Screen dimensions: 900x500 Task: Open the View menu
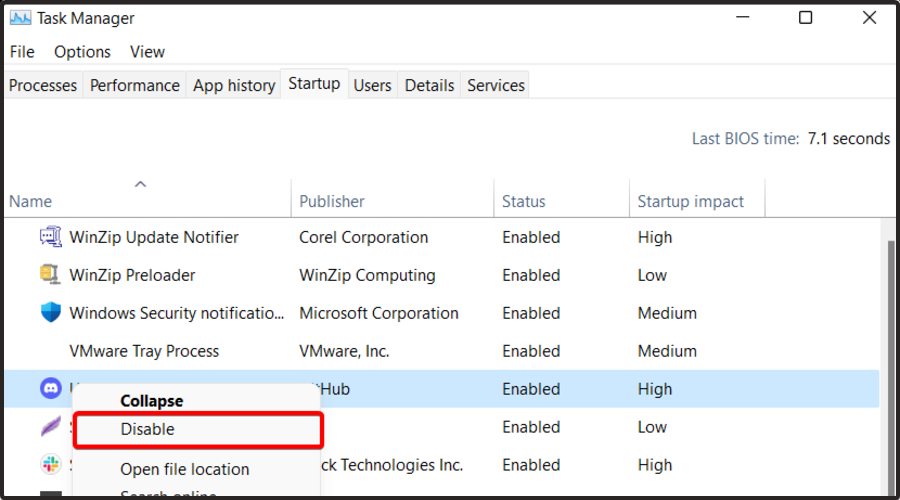(147, 52)
